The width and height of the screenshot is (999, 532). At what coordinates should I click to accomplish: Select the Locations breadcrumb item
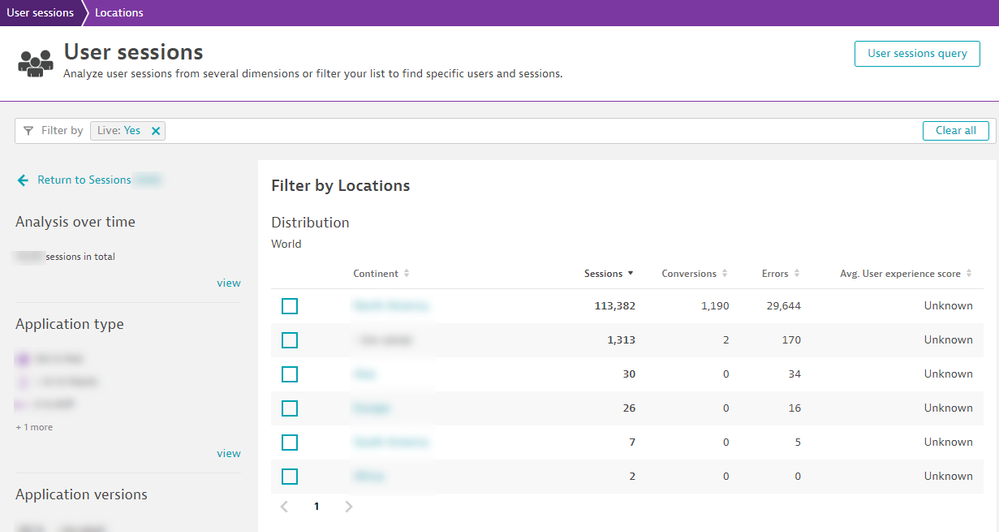click(x=119, y=13)
